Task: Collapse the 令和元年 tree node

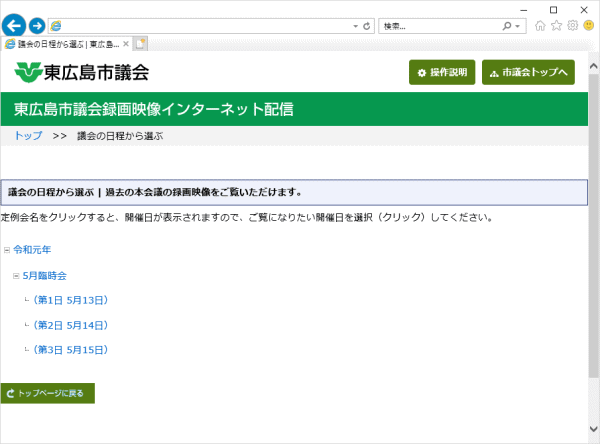Action: coord(7,250)
